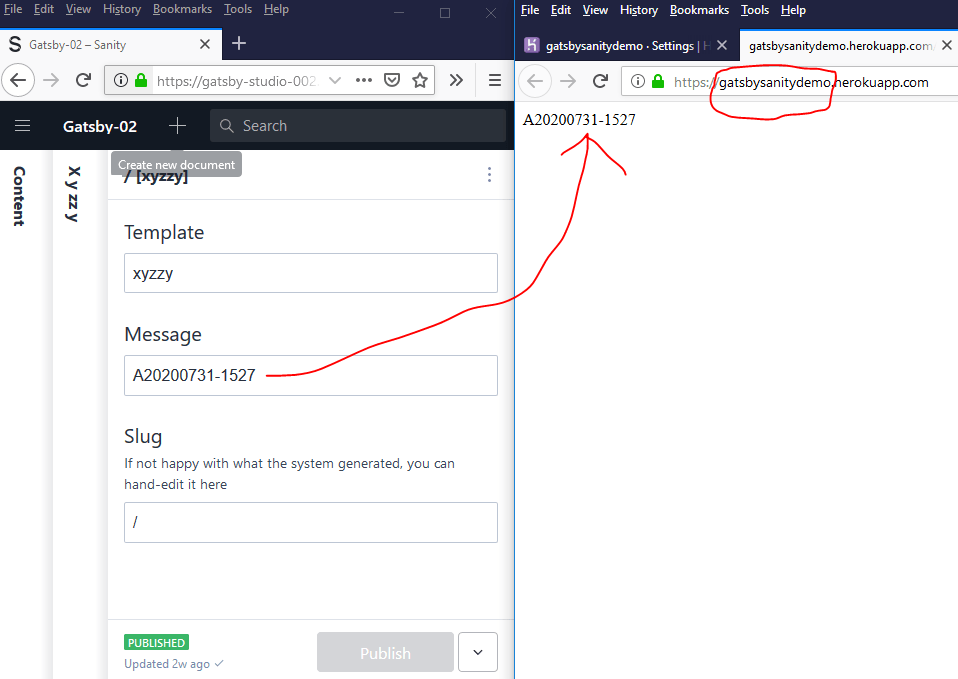Go back in the left Firefox window
The image size is (958, 679).
coord(18,80)
